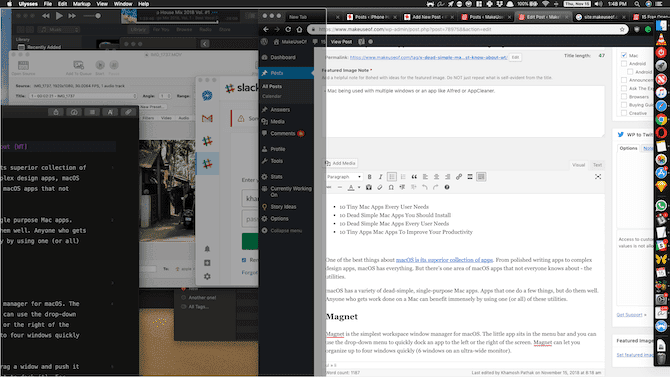
Task: Toggle Bold in the WordPress editor toolbar
Action: point(370,177)
